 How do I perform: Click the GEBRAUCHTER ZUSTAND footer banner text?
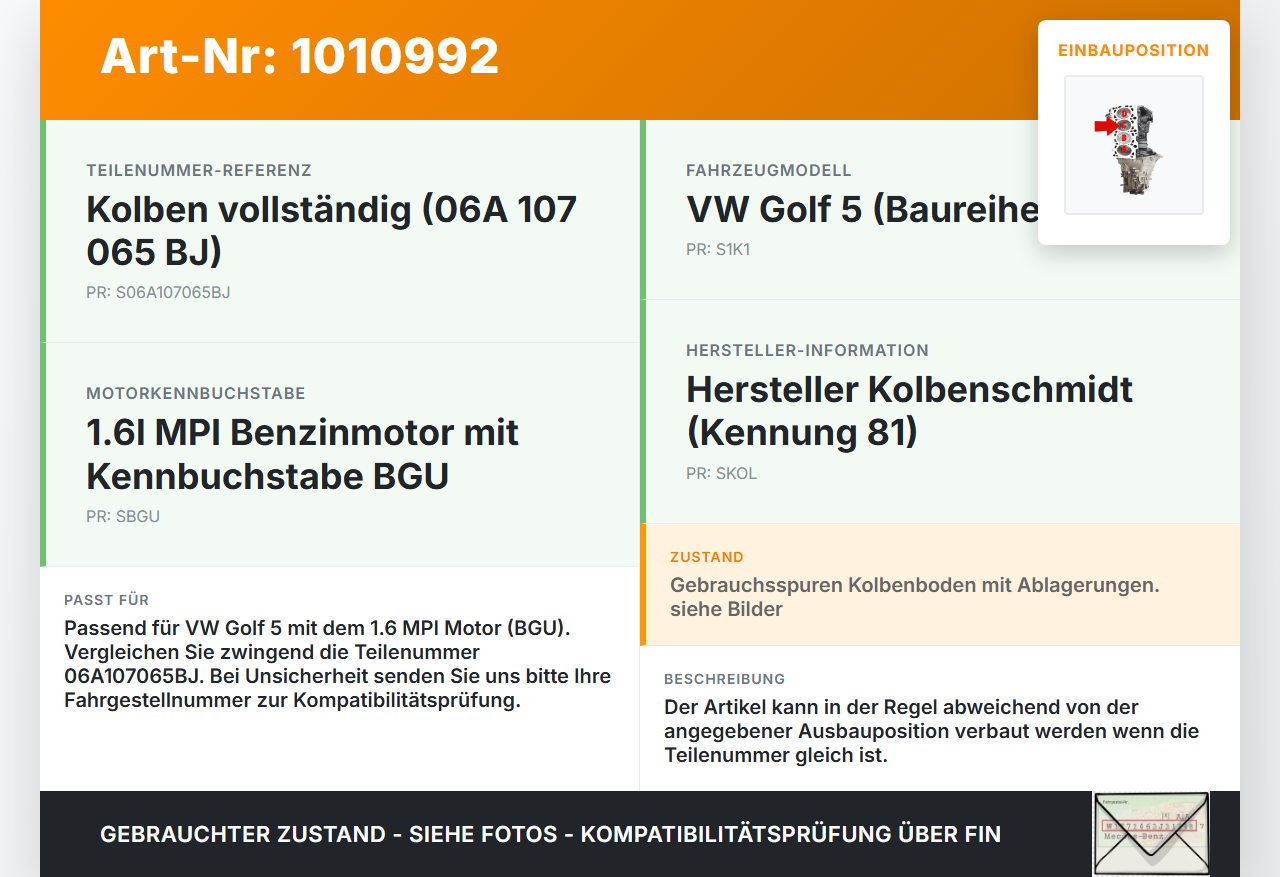click(x=550, y=834)
